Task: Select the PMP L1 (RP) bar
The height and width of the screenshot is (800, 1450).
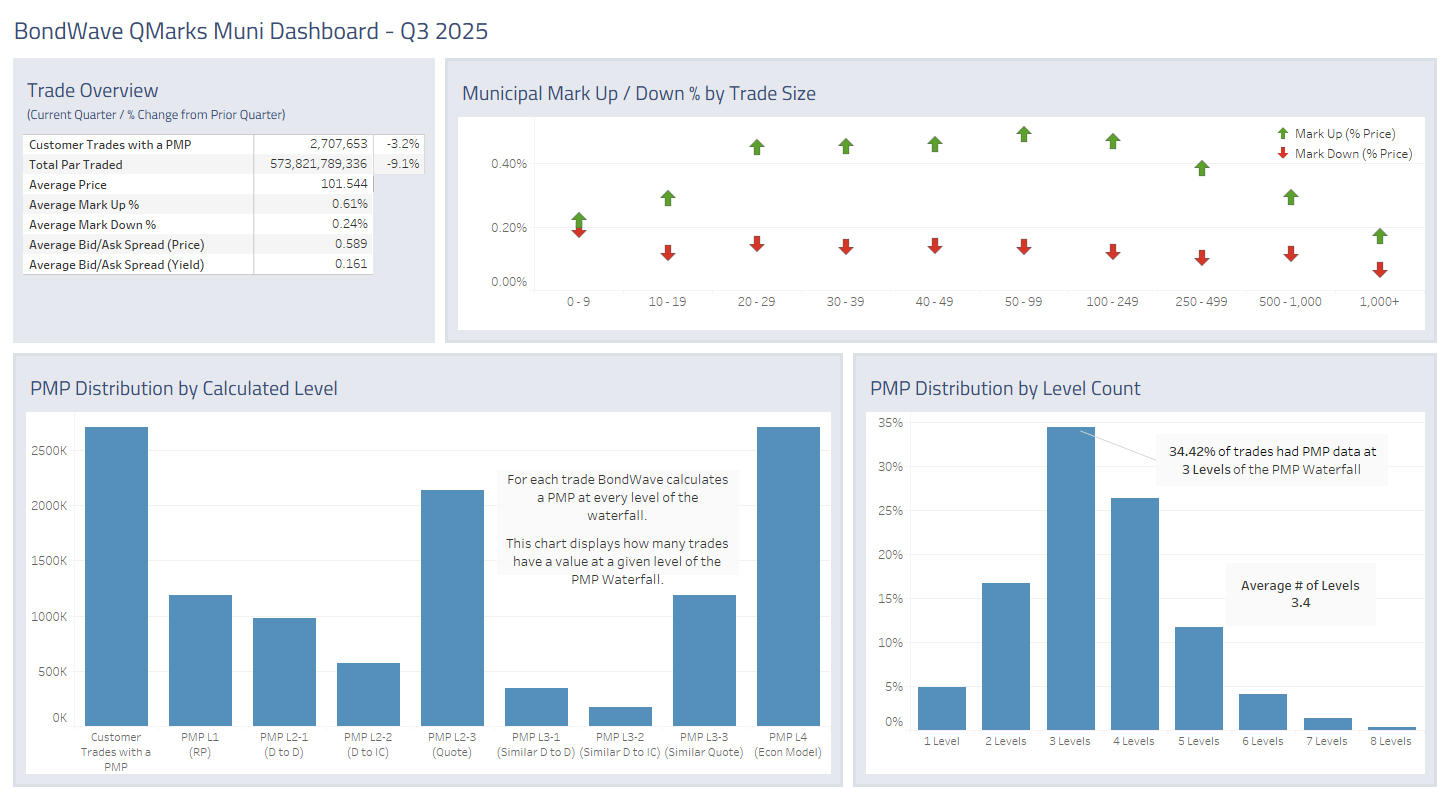Action: tap(200, 660)
